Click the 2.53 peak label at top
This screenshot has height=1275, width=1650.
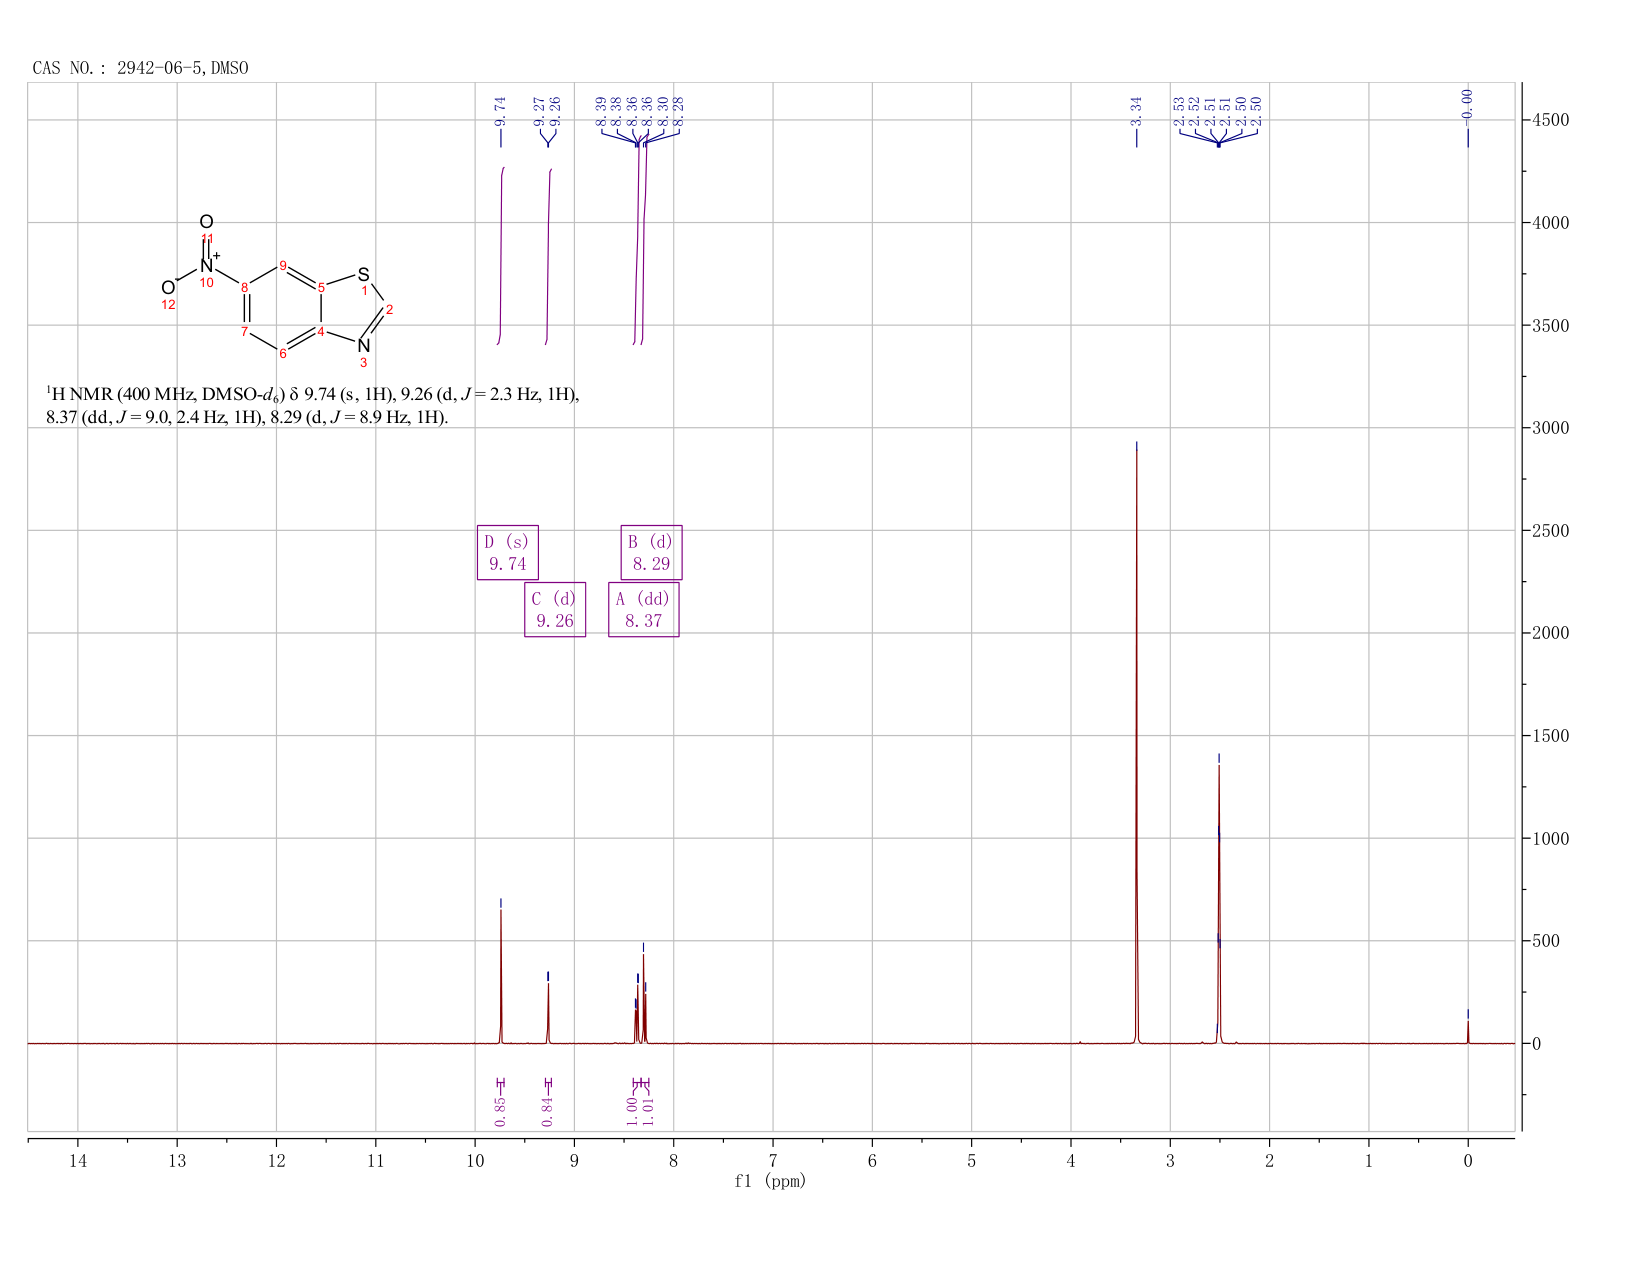click(x=1180, y=111)
